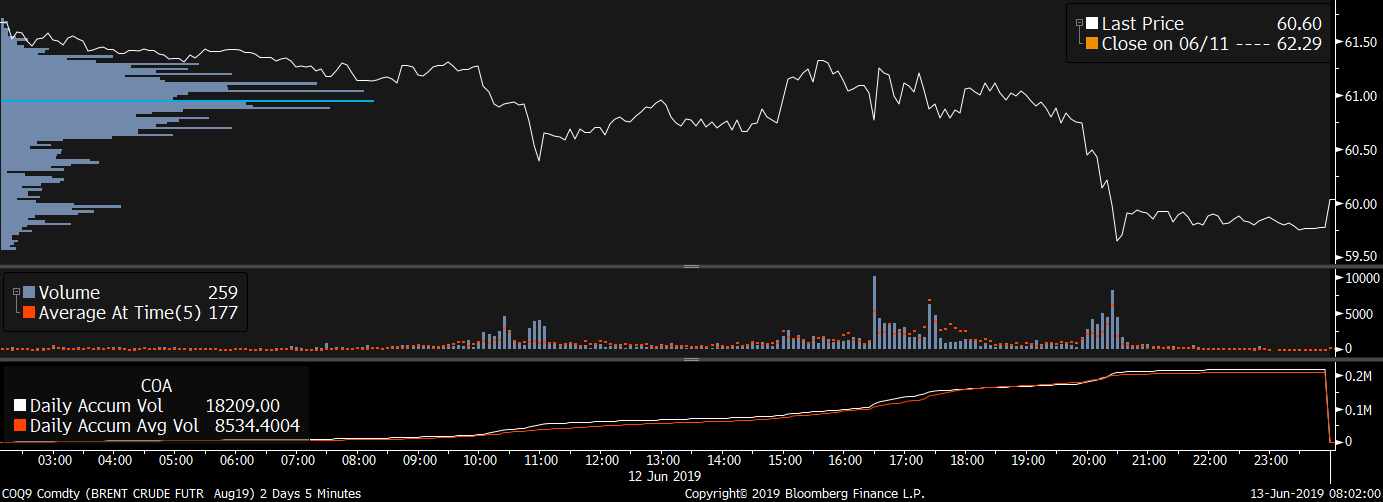Click the 04:00 time axis label
The width and height of the screenshot is (1383, 502).
(115, 461)
